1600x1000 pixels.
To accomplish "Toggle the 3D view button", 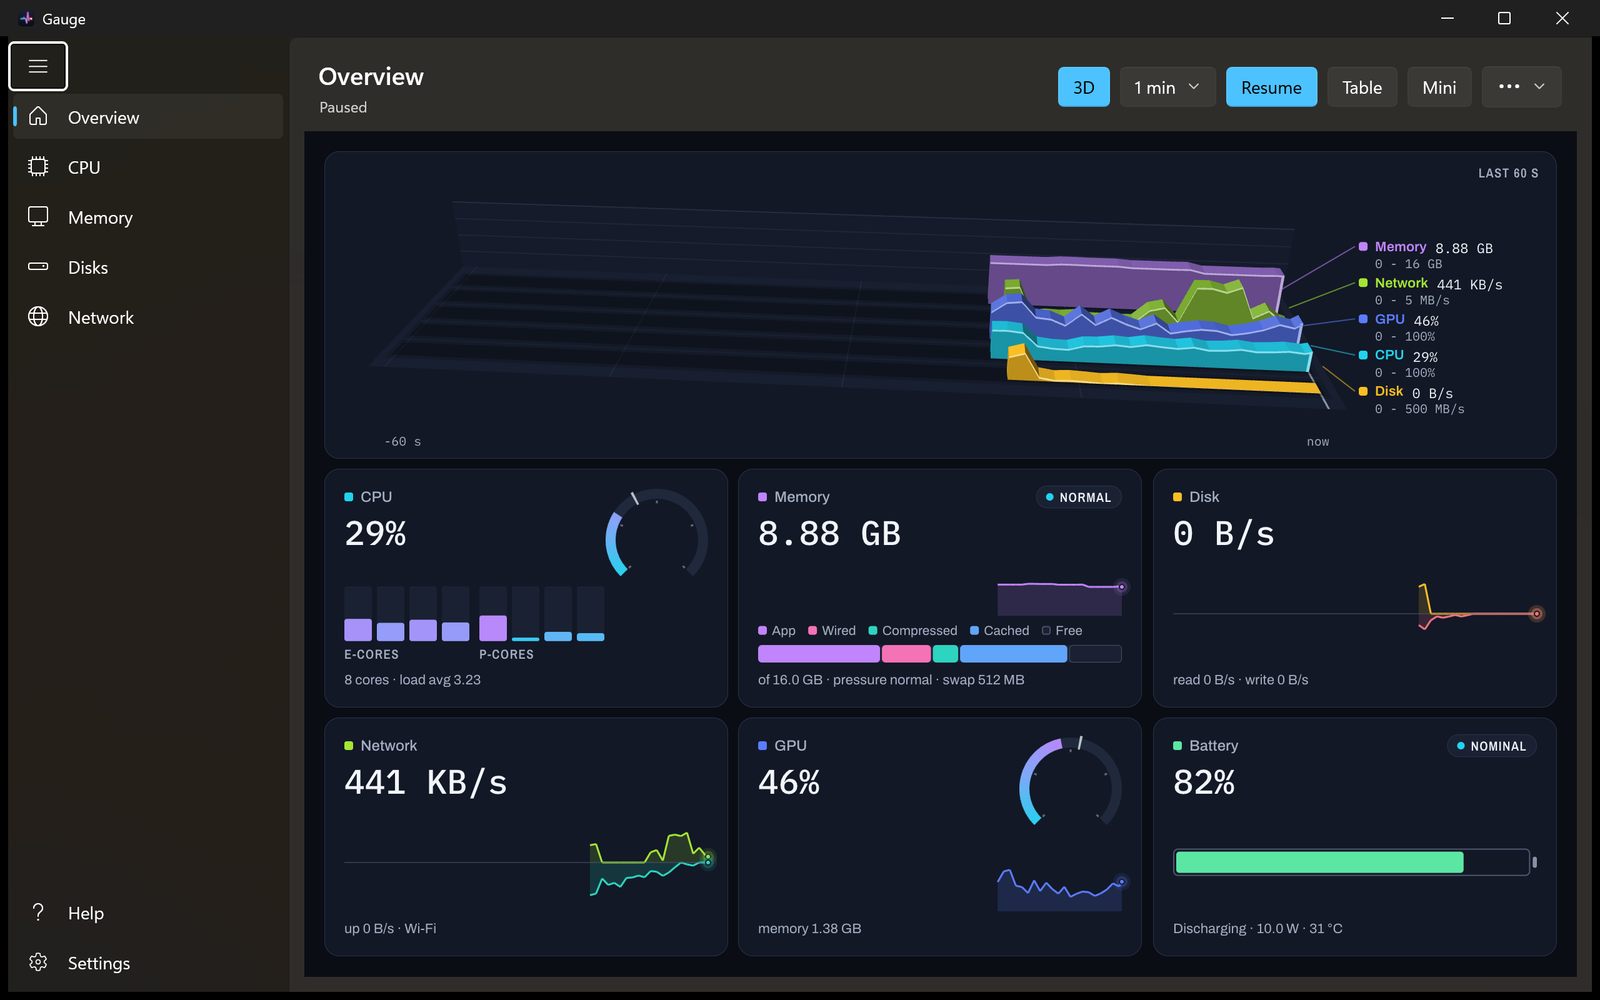I will [1084, 87].
